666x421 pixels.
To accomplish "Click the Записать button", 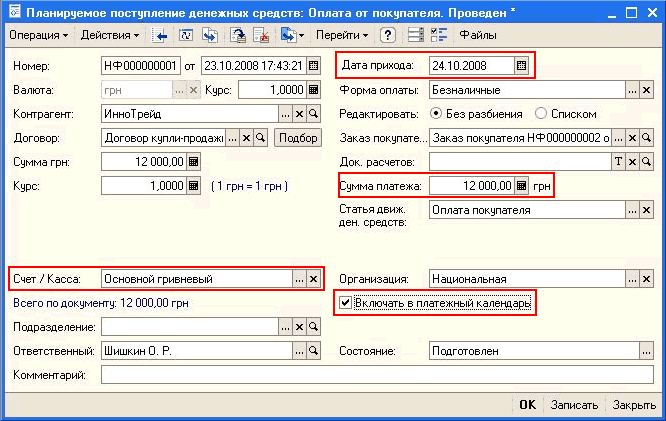I will (x=575, y=405).
